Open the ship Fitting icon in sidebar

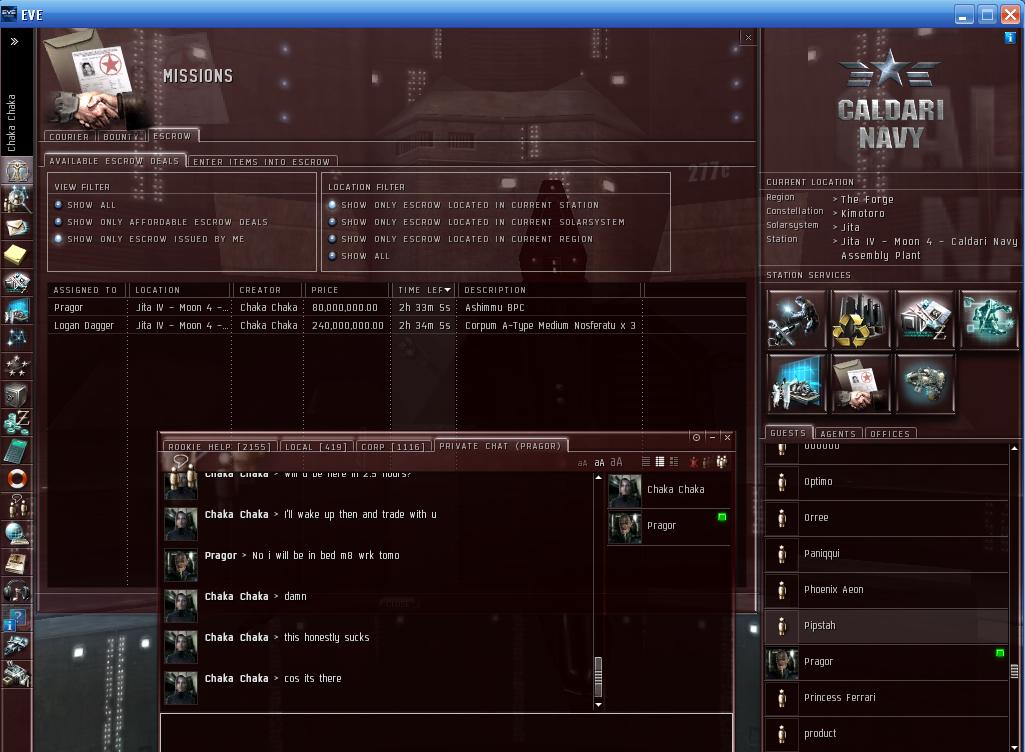(x=17, y=647)
